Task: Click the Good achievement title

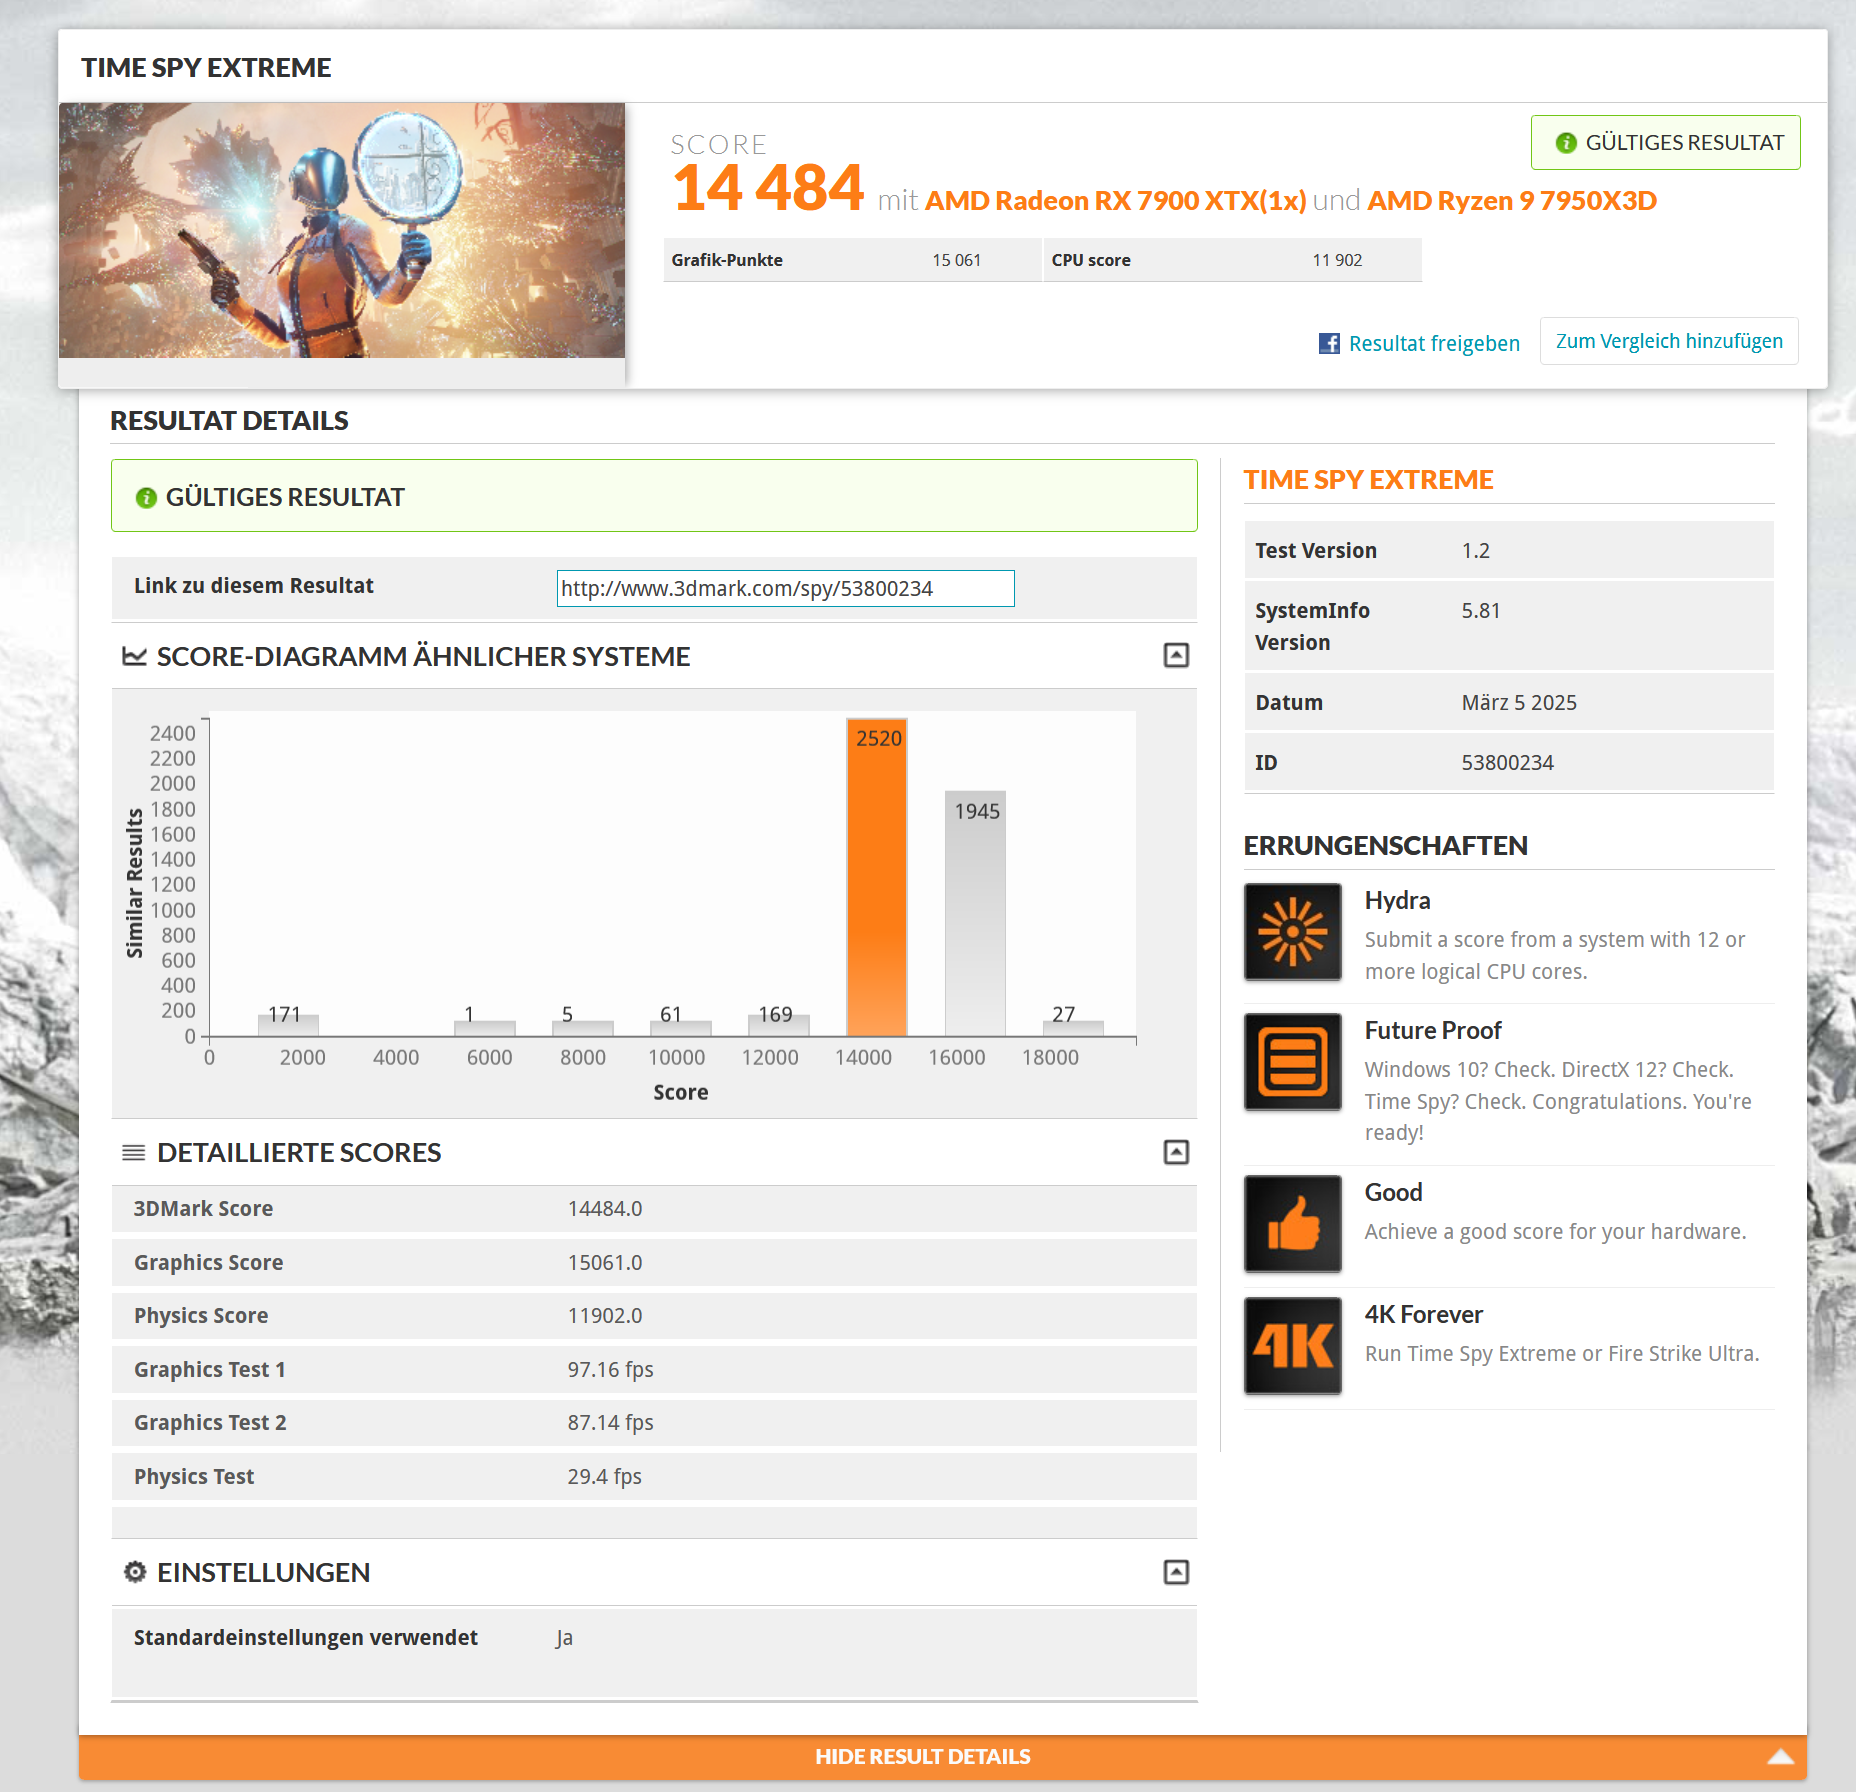Action: 1393,1193
